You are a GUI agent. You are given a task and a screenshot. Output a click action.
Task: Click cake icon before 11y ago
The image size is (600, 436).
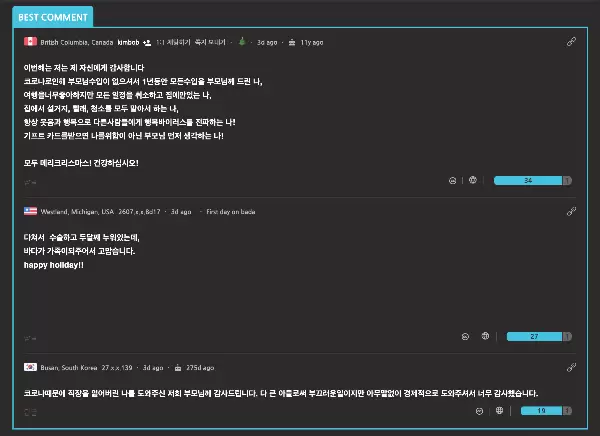(292, 42)
